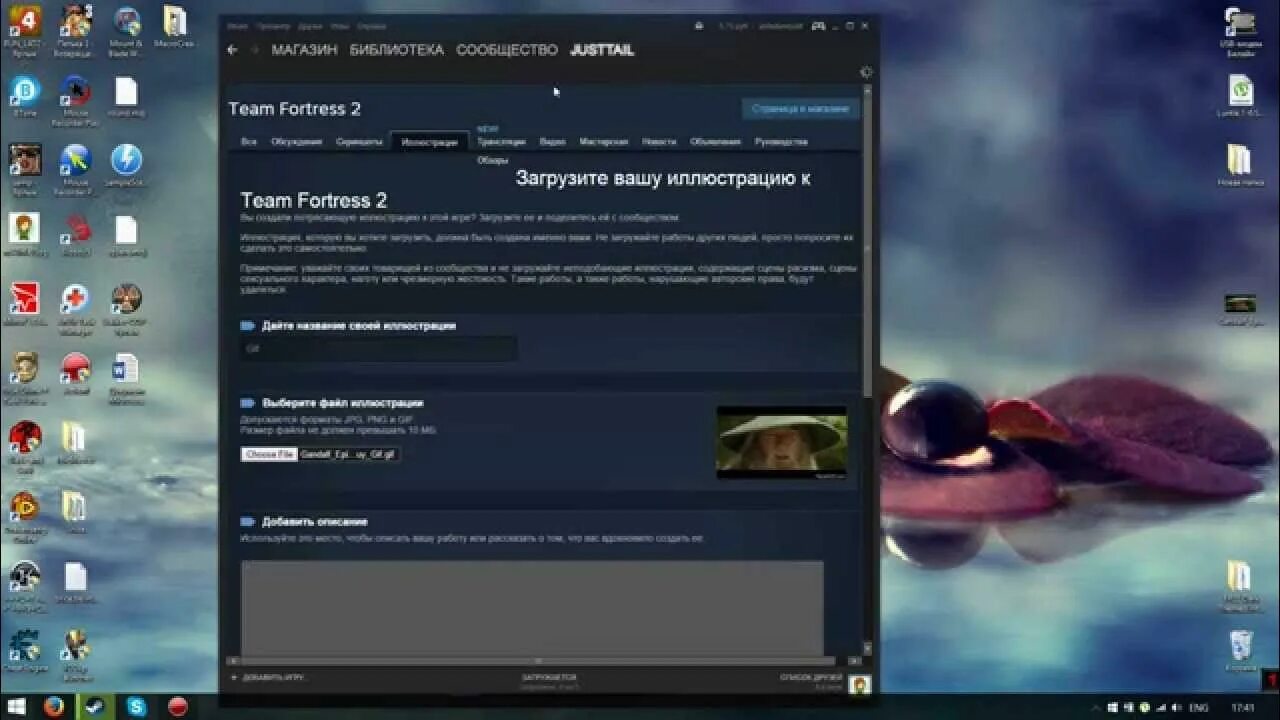Click the ENG language indicator
The image size is (1280, 720).
(1198, 708)
